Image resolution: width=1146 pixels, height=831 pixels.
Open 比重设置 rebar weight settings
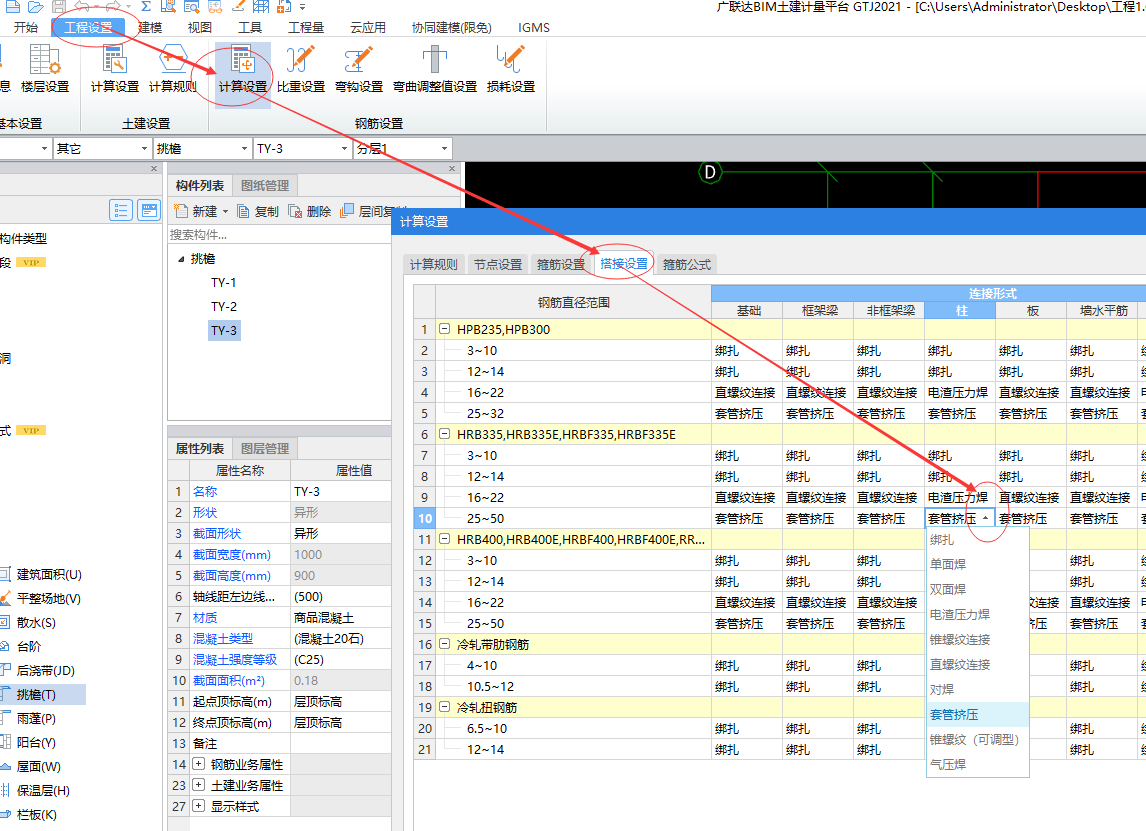pyautogui.click(x=300, y=69)
